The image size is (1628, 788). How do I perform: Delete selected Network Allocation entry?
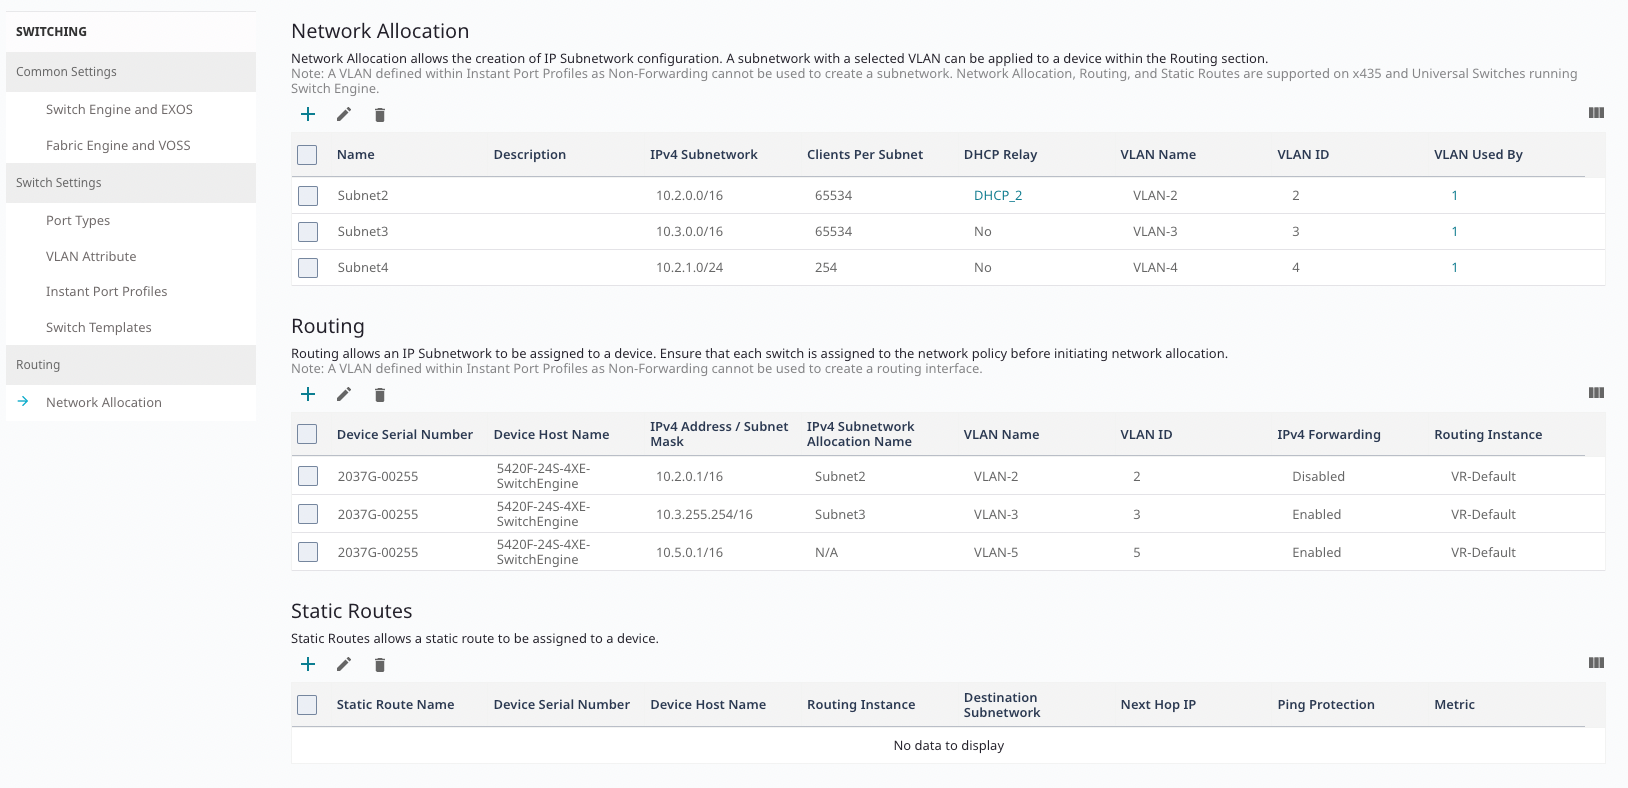380,115
